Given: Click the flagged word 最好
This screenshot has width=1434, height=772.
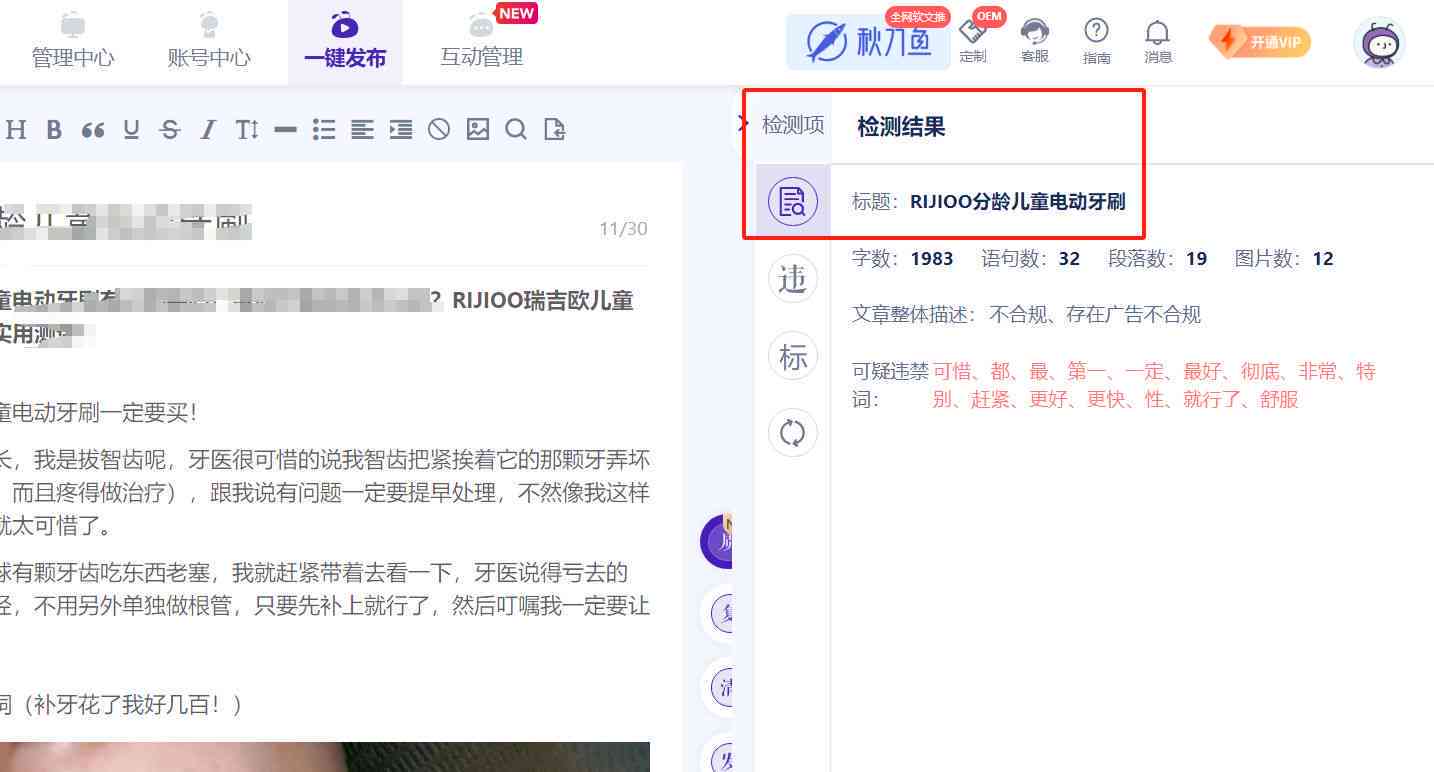Looking at the screenshot, I should 1202,372.
